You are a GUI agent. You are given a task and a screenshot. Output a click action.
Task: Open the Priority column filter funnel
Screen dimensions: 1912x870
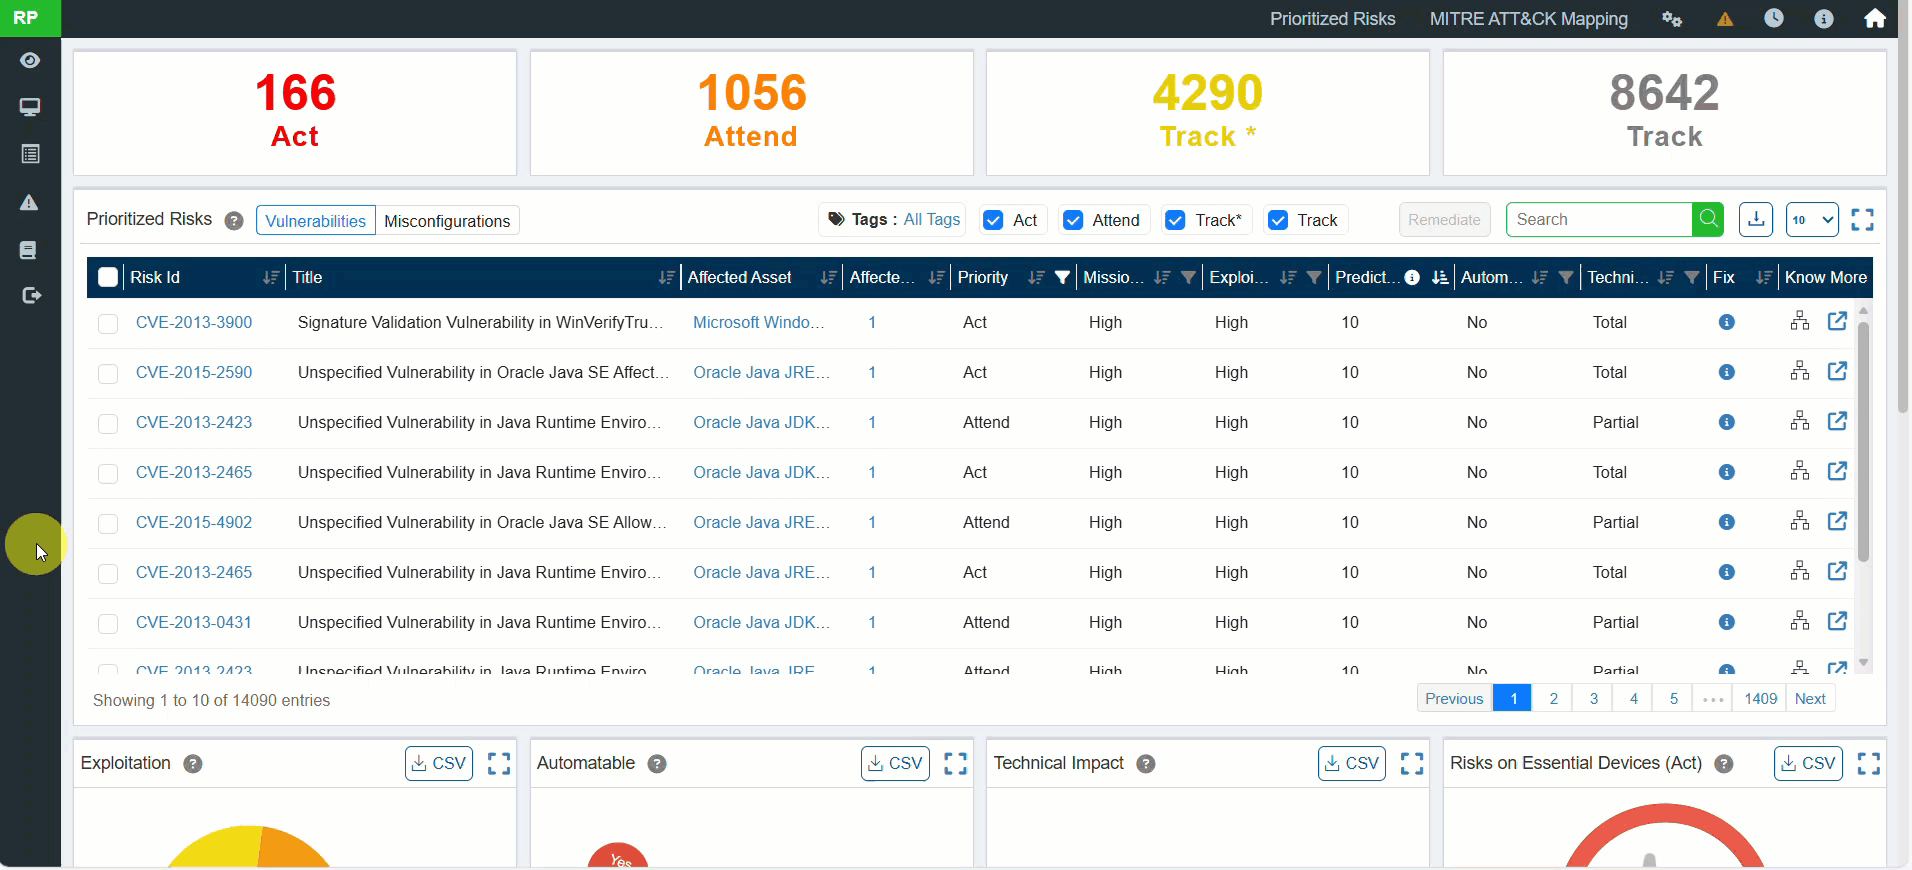coord(1062,278)
